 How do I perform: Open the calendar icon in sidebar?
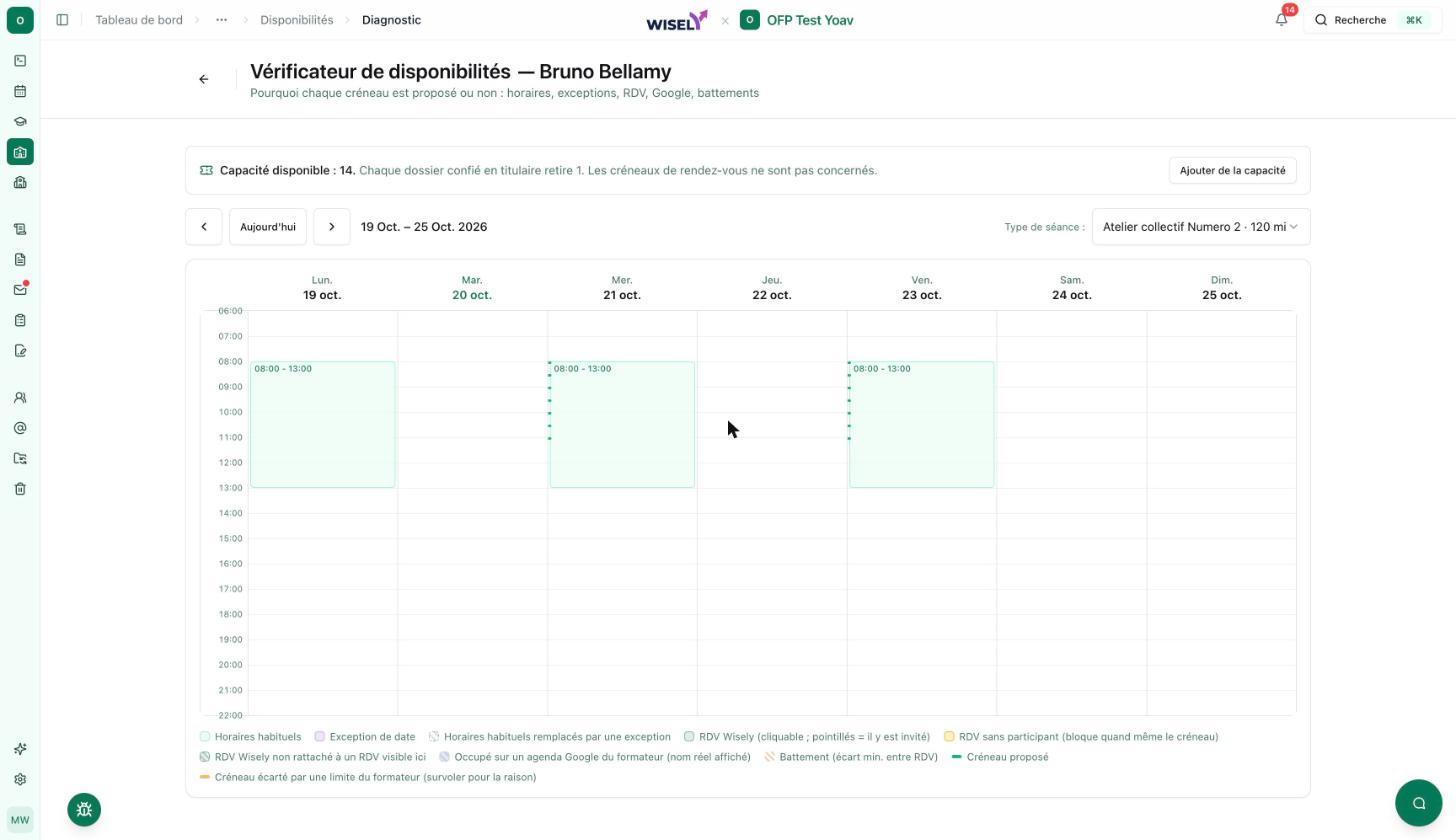[x=20, y=91]
